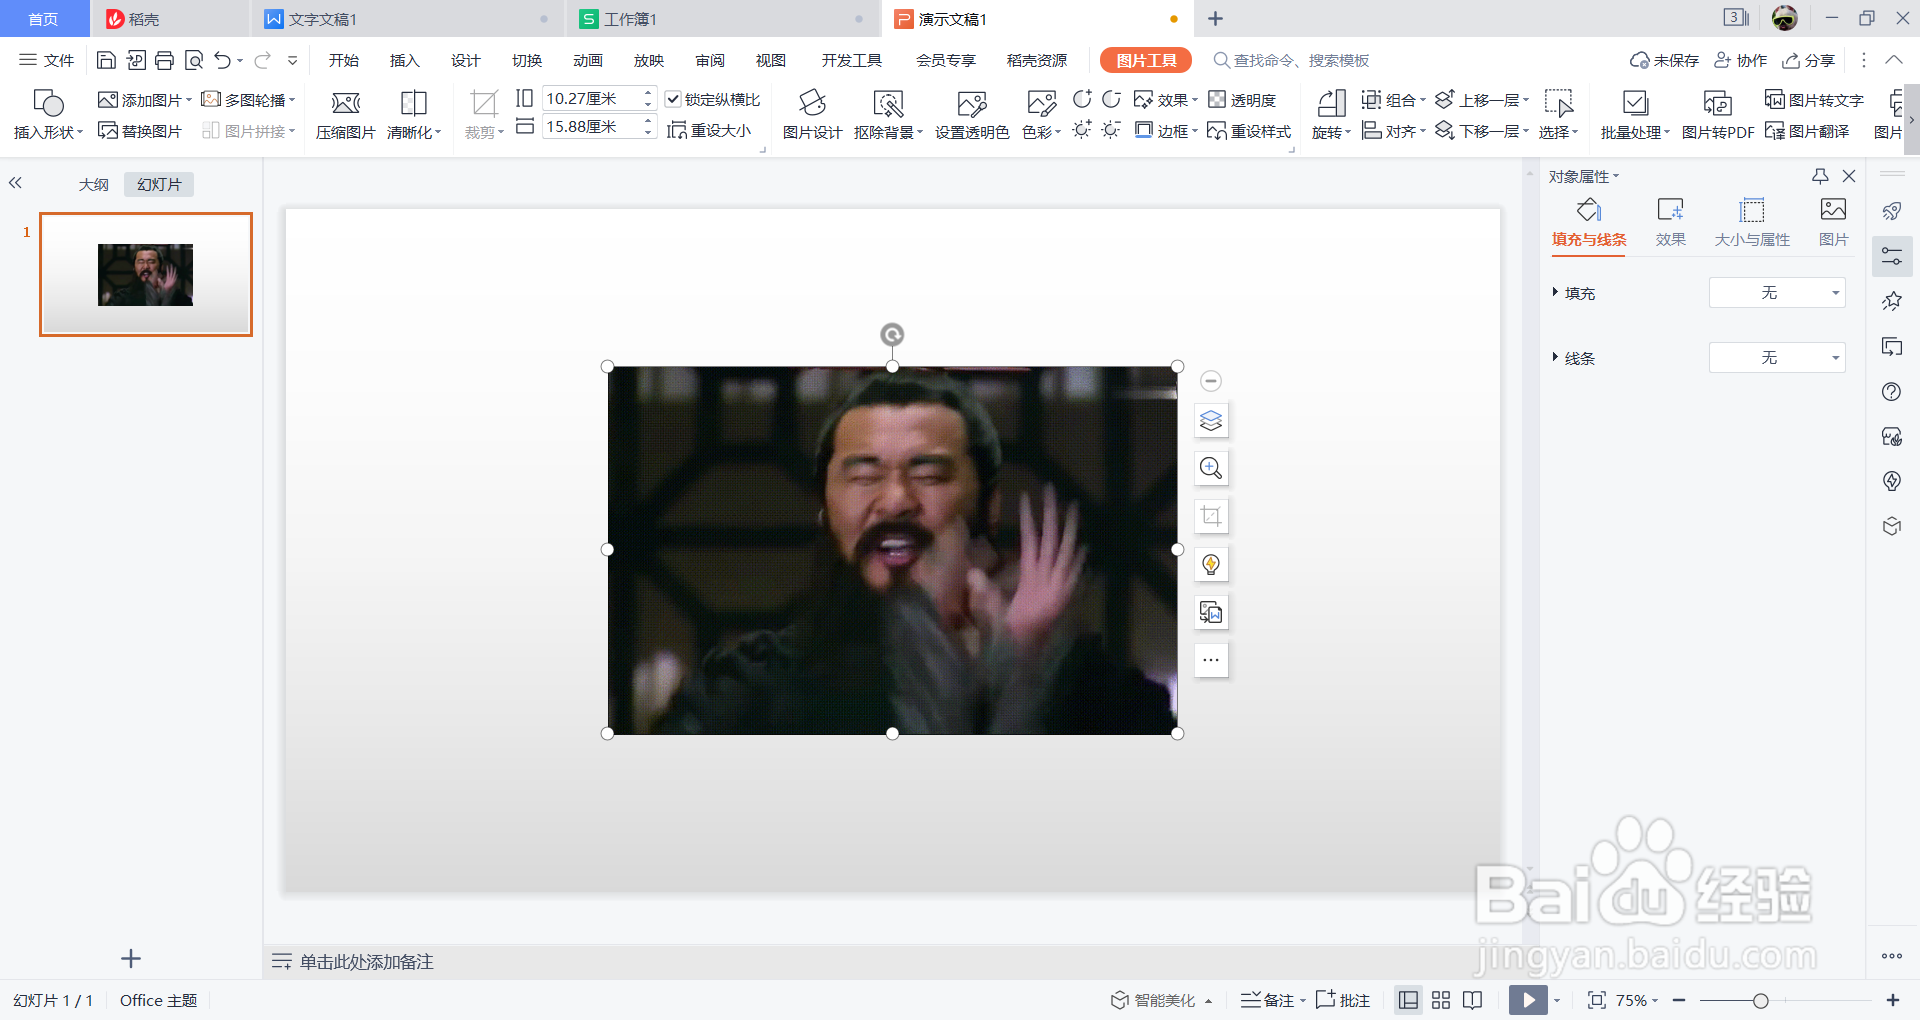Screen dimensions: 1920x1020
Task: Click the rotate handle above the image
Action: (892, 334)
